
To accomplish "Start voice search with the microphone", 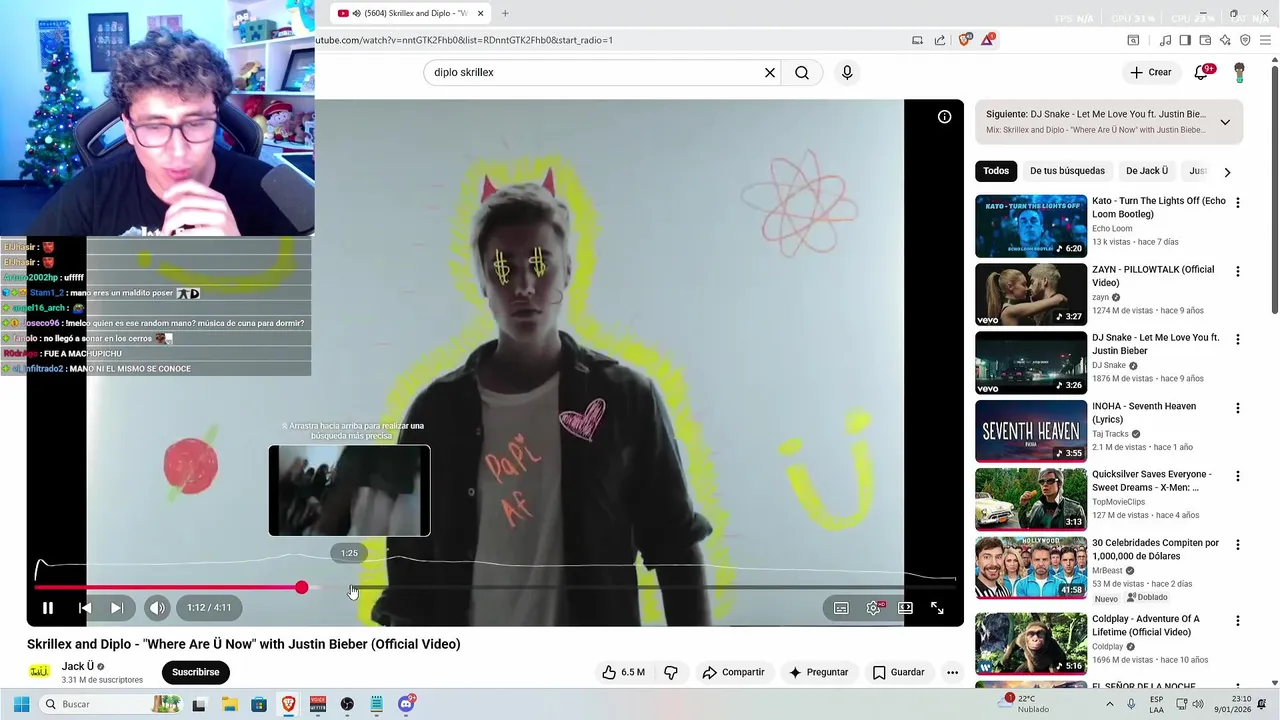I will (847, 72).
